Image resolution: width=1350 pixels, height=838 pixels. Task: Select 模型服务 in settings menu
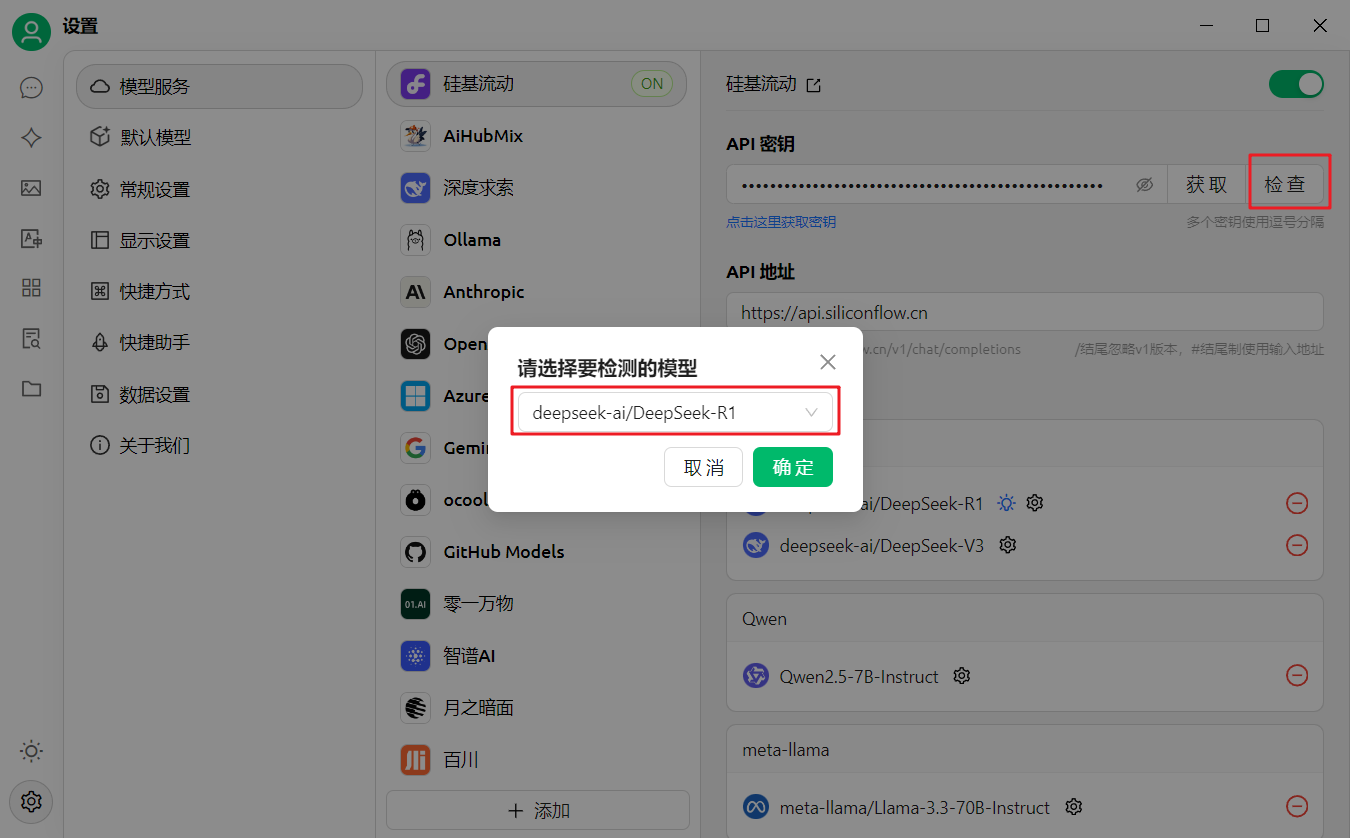(x=219, y=86)
